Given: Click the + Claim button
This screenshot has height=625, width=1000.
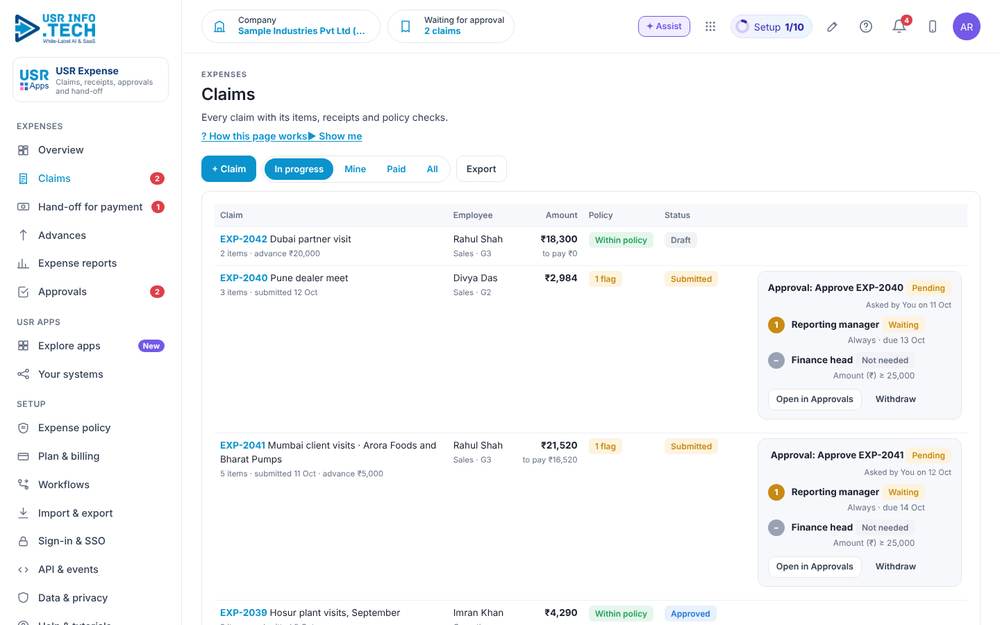Looking at the screenshot, I should (x=228, y=169).
